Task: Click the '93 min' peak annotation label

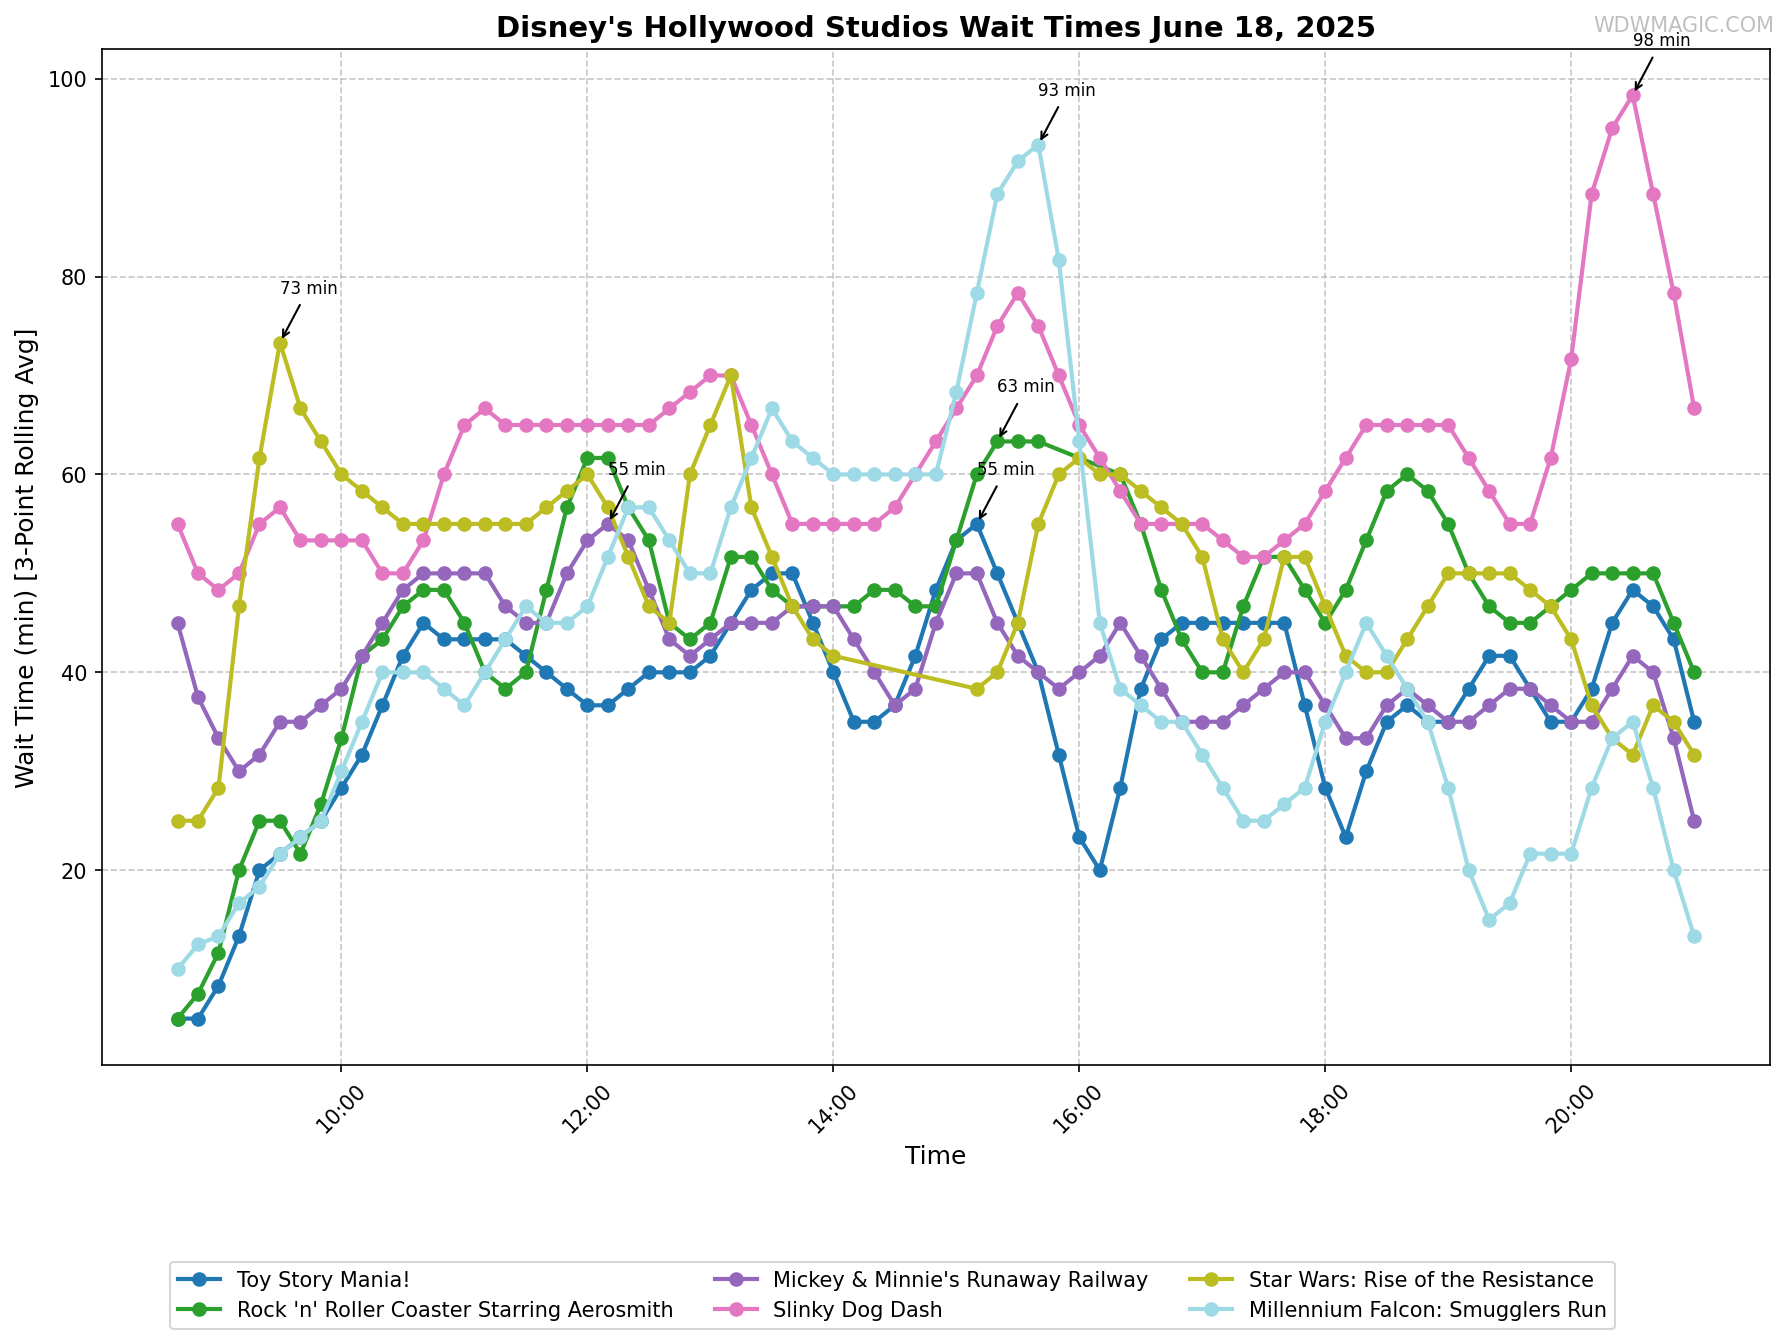Action: click(1067, 90)
